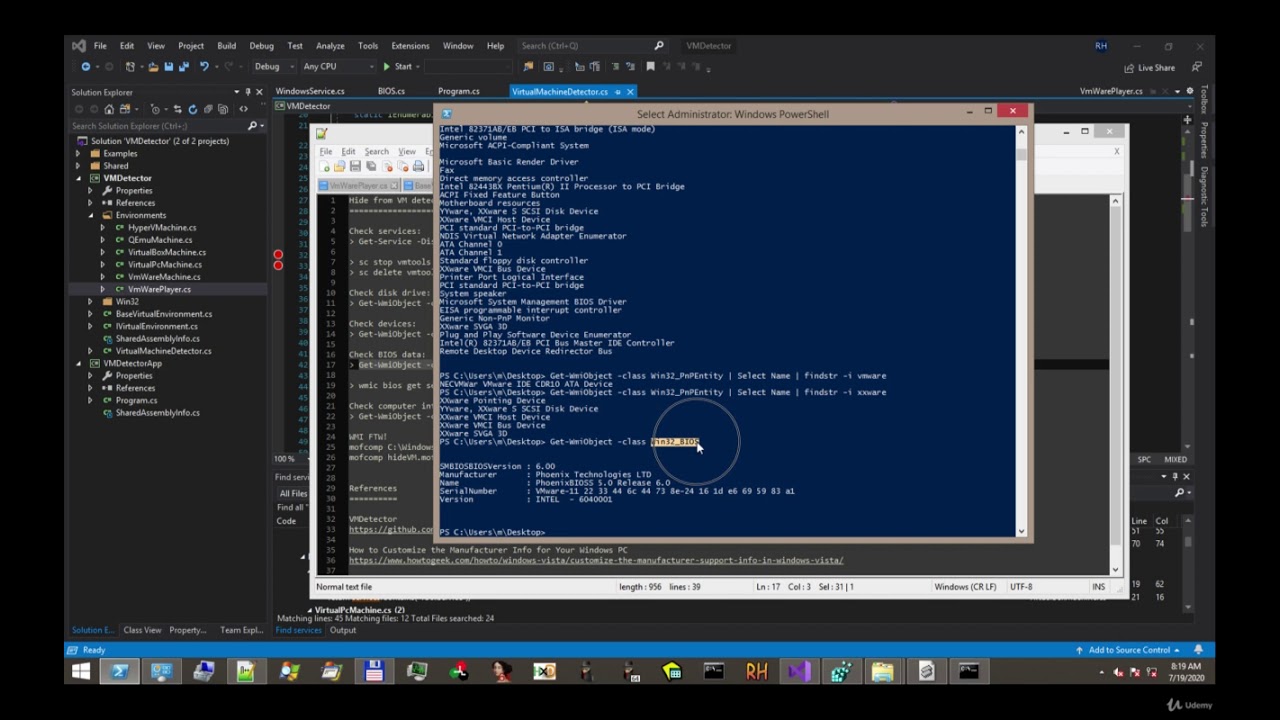
Task: Click the Save icon in Visual Studio toolbar
Action: pyautogui.click(x=168, y=67)
